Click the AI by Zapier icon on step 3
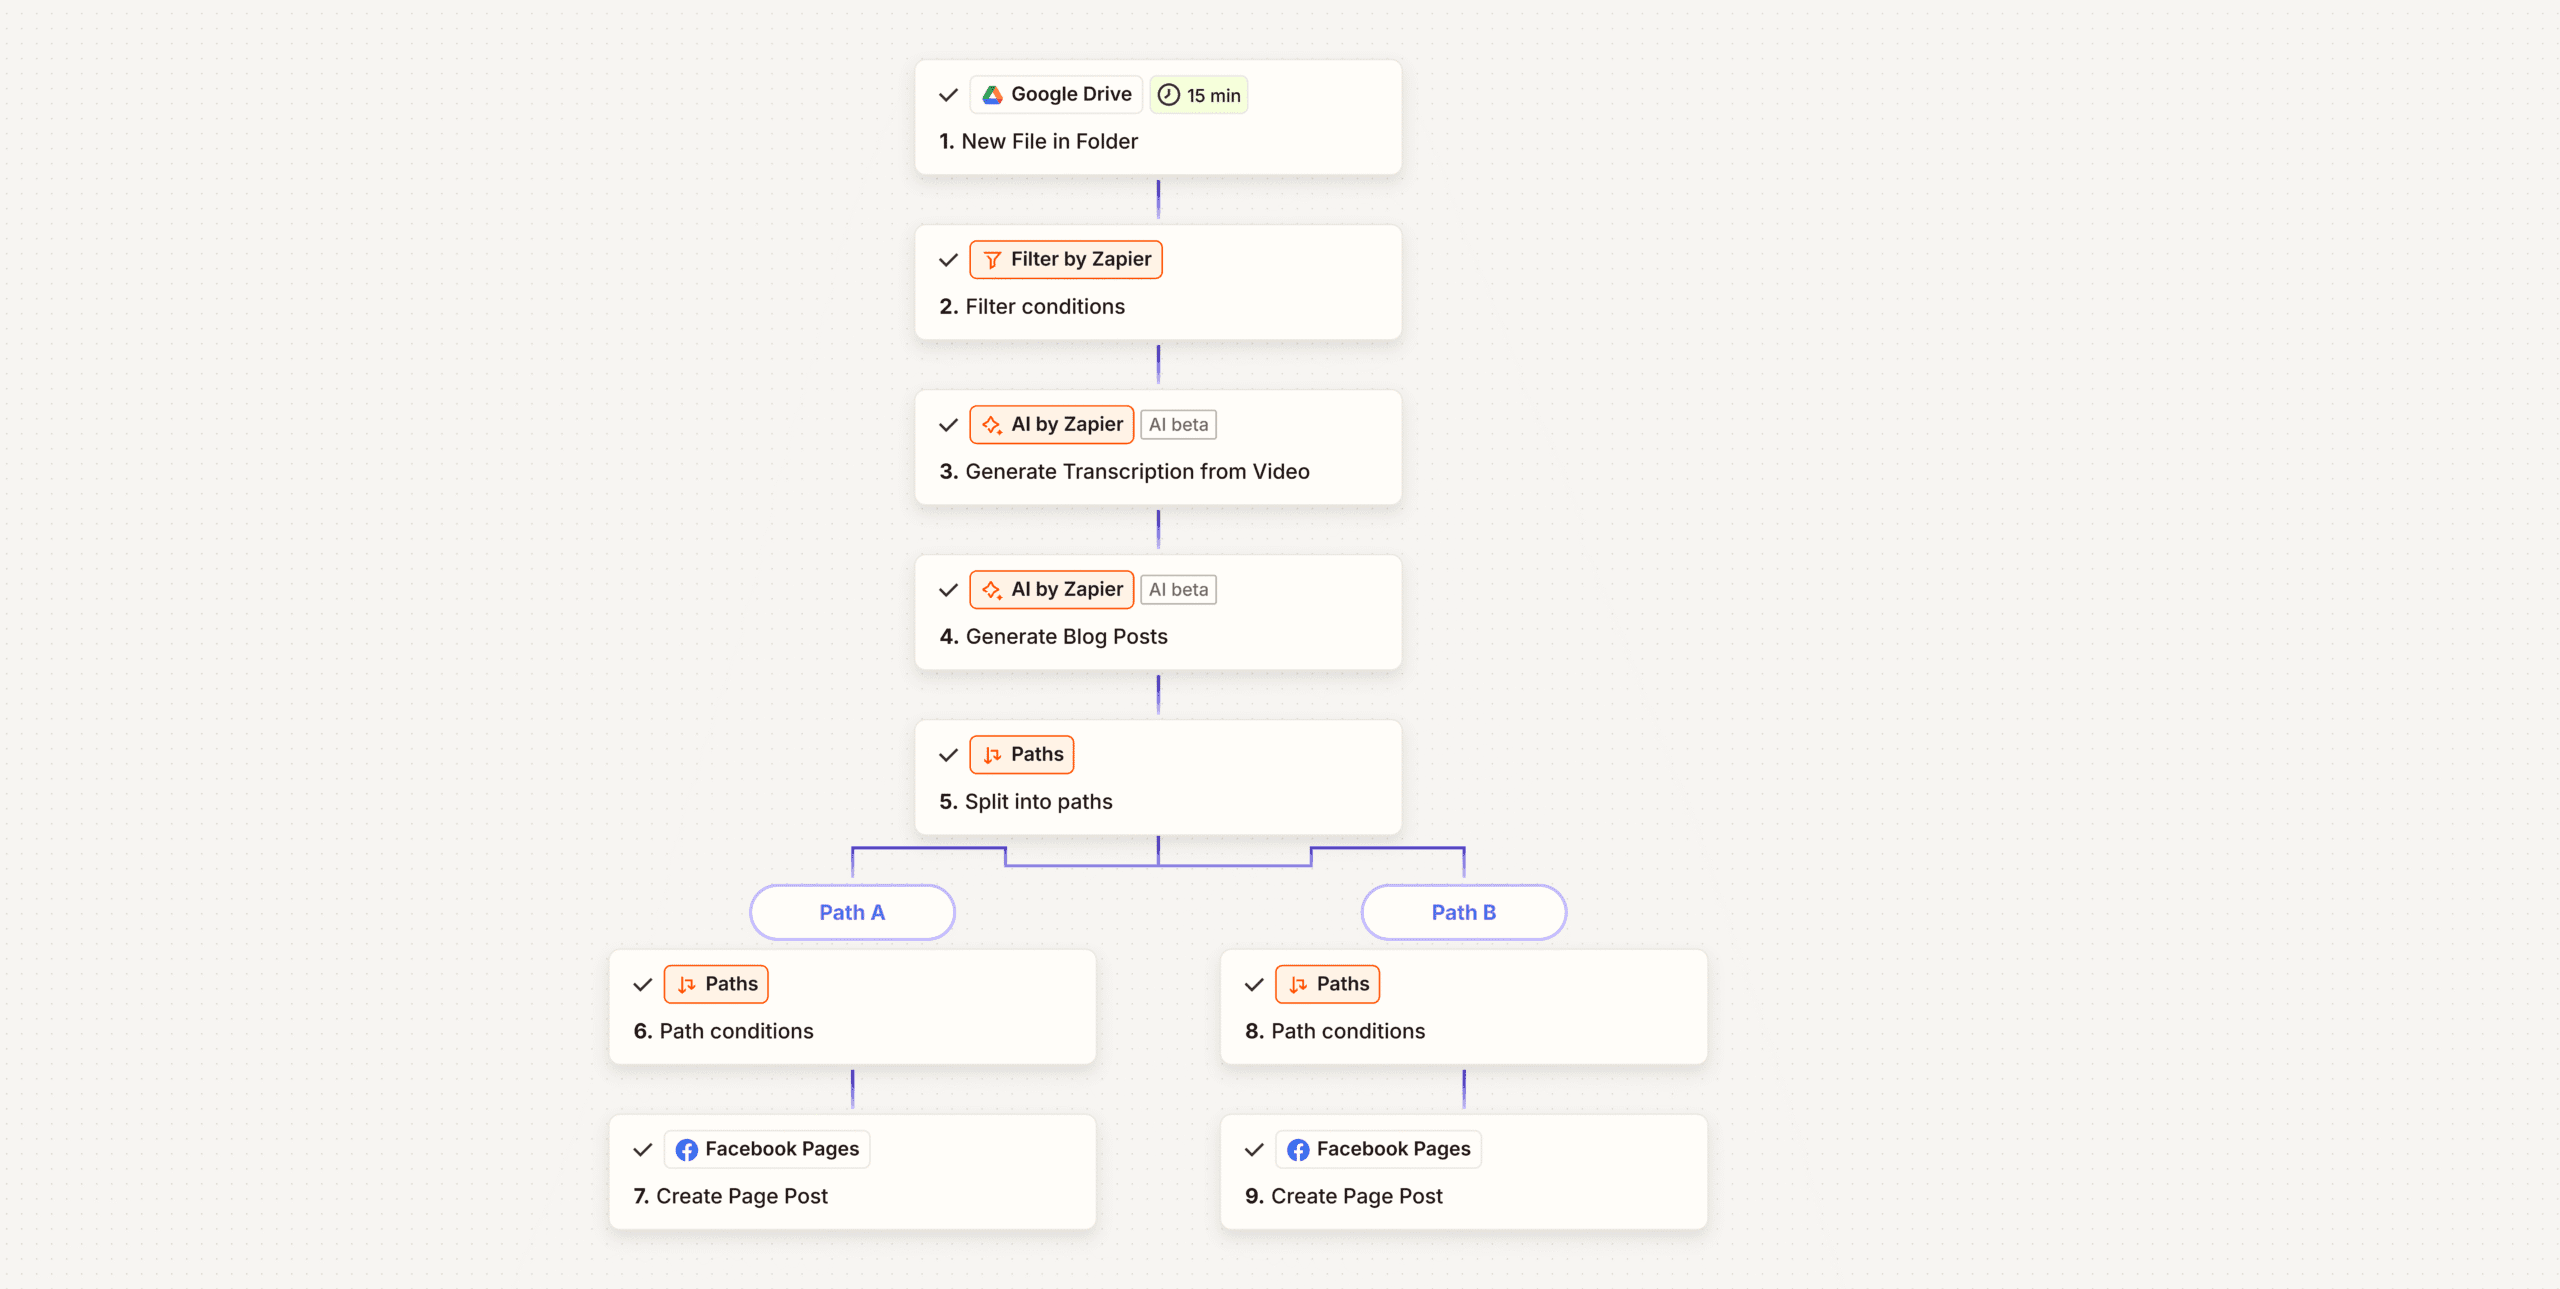The width and height of the screenshot is (2560, 1289). (x=991, y=424)
